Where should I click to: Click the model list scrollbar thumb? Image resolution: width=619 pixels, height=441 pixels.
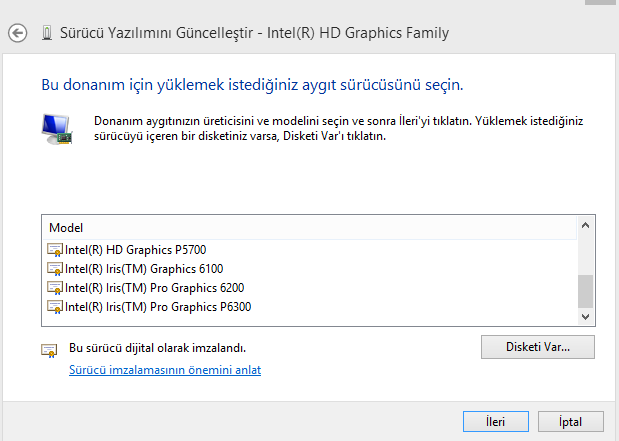(x=586, y=291)
